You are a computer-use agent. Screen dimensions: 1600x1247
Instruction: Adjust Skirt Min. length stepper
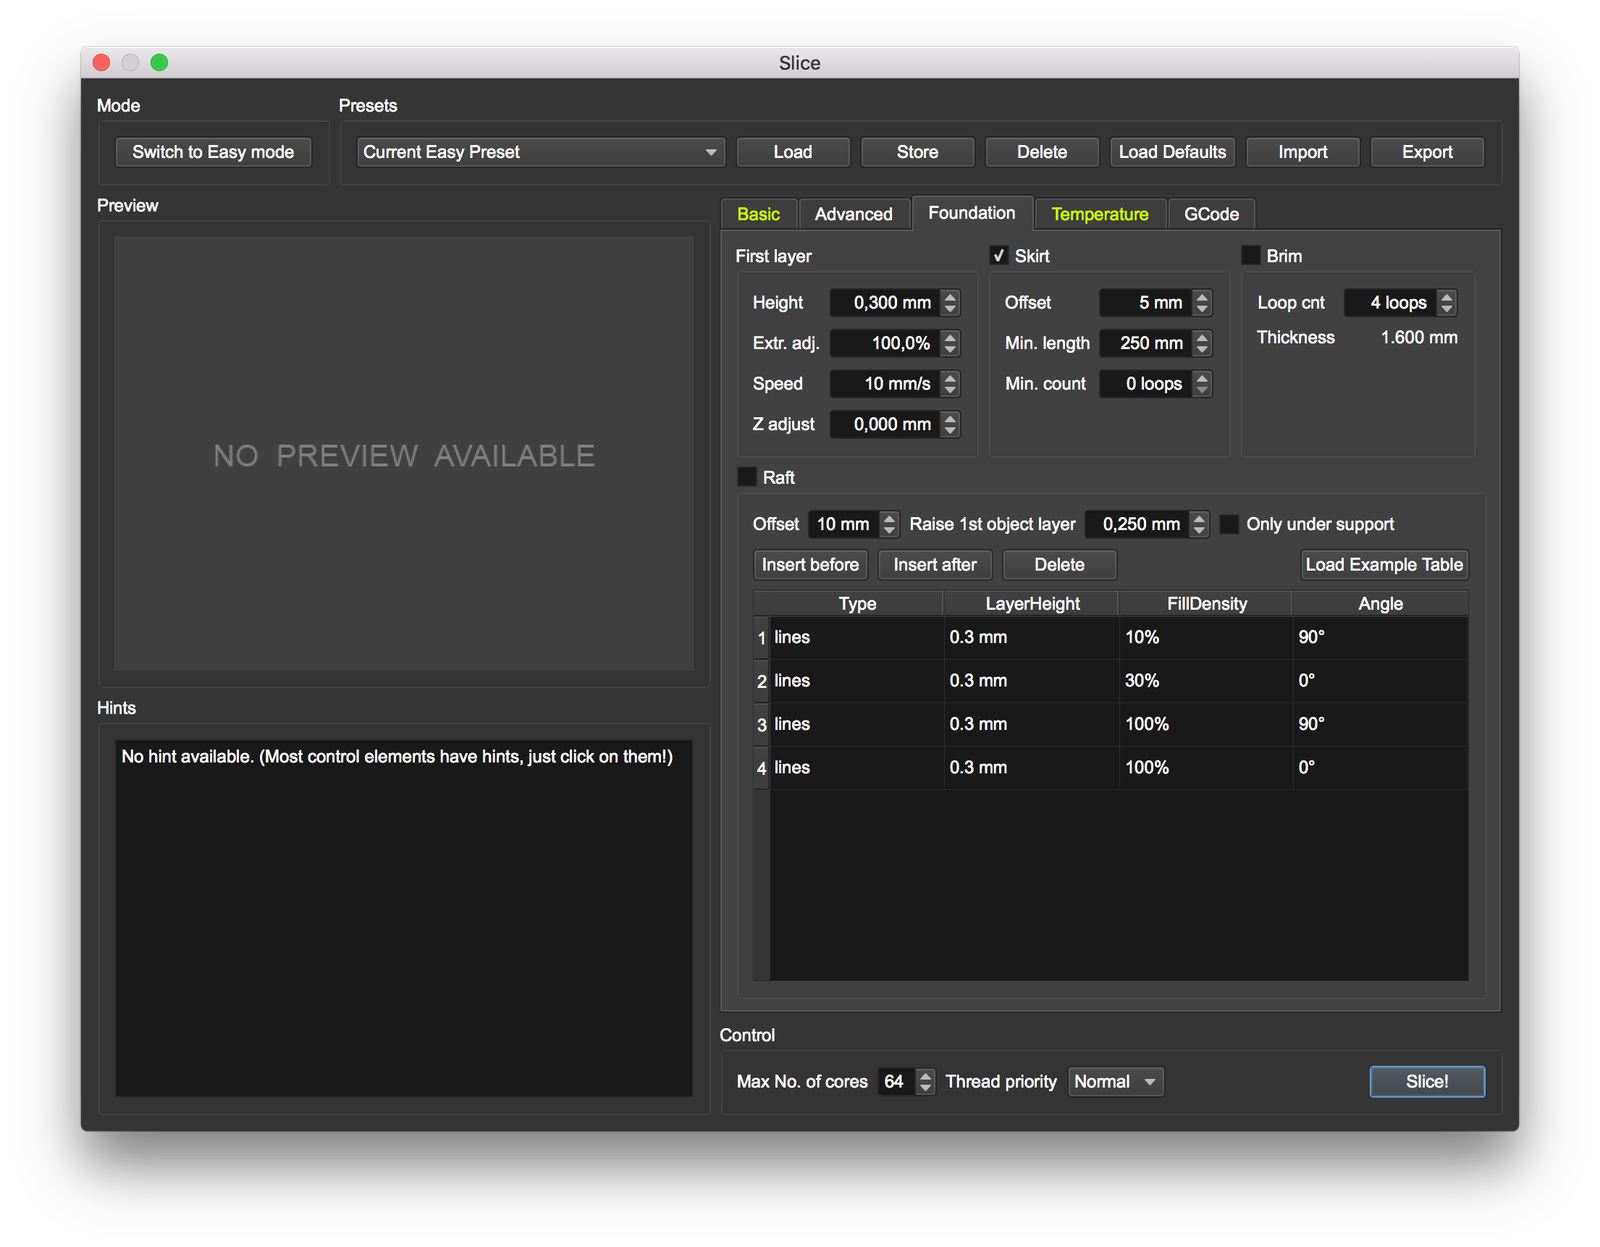click(1203, 343)
